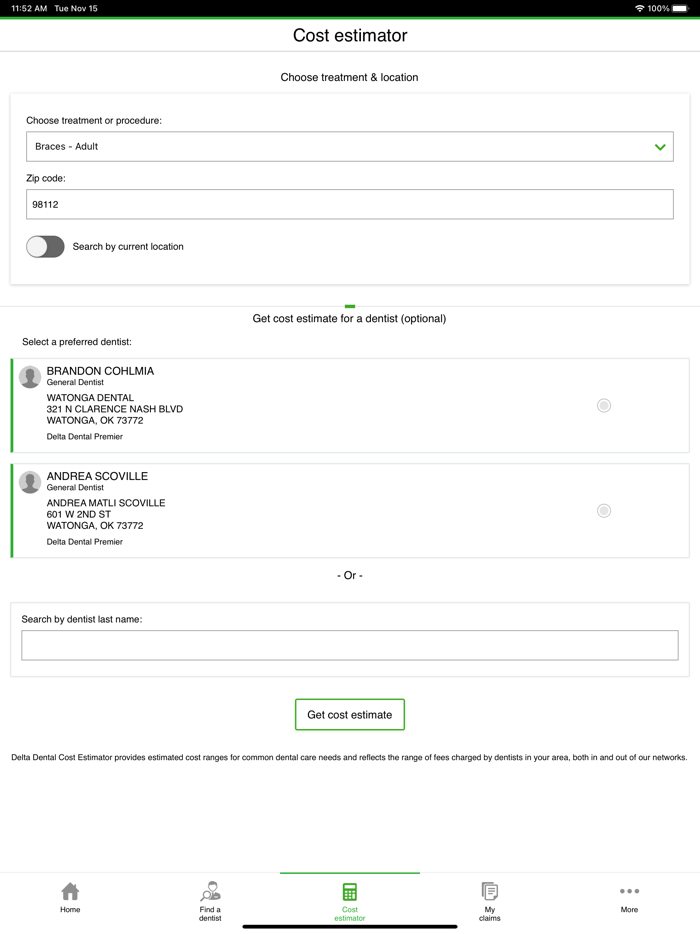The width and height of the screenshot is (700, 934).
Task: Tap the Cost estimator calculator icon
Action: pyautogui.click(x=350, y=891)
